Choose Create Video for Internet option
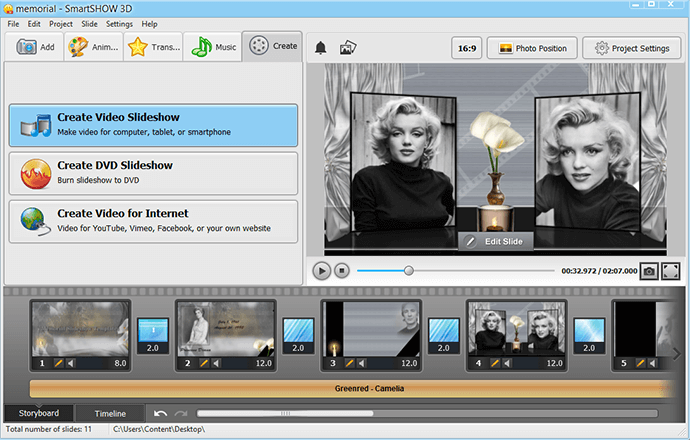This screenshot has height=440, width=690. (153, 221)
